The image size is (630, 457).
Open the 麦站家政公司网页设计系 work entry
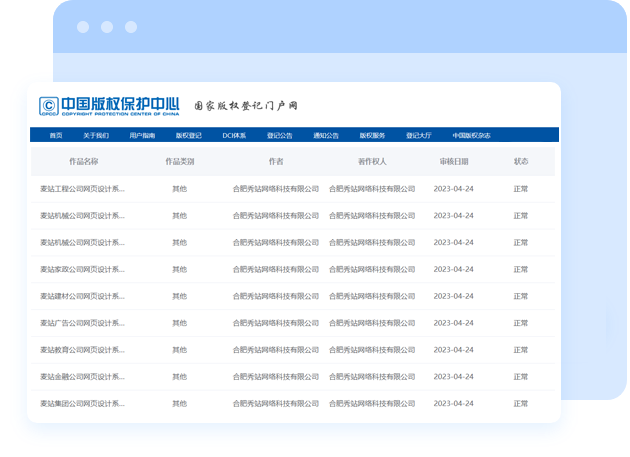point(83,269)
